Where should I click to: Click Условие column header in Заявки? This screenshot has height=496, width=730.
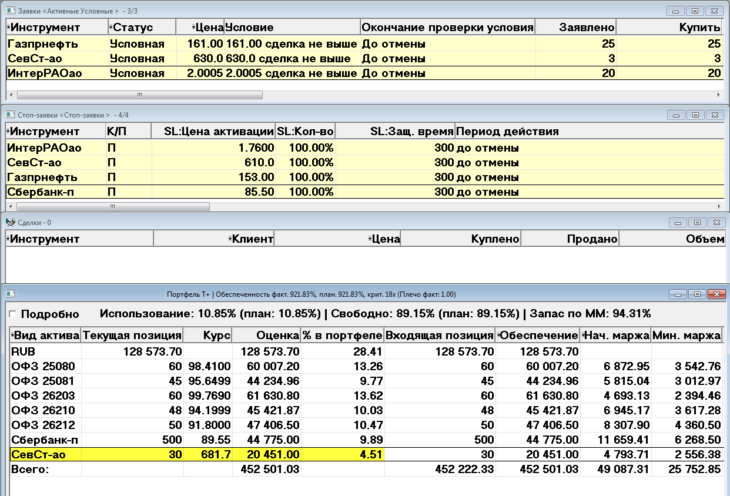[x=292, y=27]
